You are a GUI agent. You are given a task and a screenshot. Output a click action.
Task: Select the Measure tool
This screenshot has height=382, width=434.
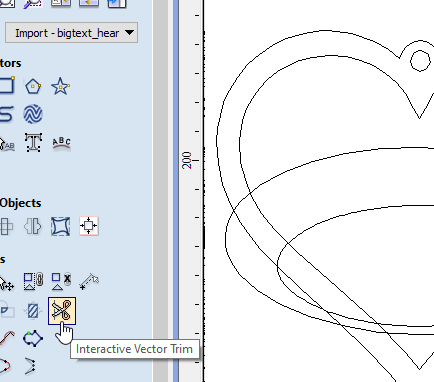point(89,281)
